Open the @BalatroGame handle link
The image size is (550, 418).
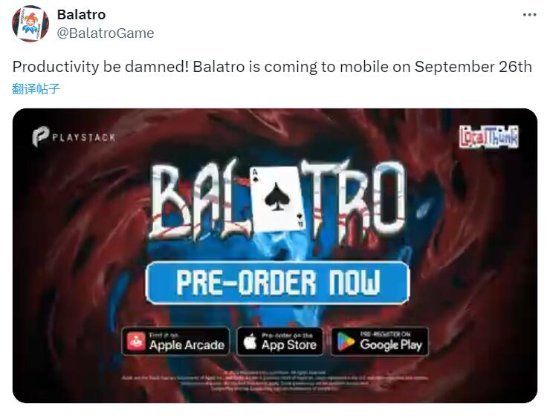point(105,33)
